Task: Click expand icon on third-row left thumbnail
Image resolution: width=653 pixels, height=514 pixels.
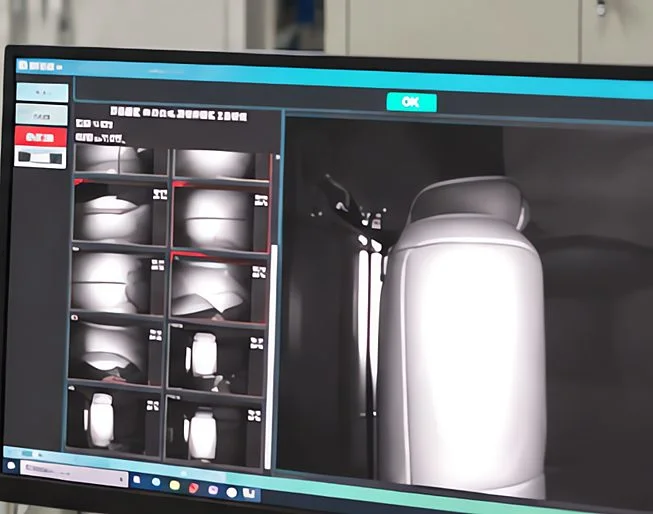Action: click(157, 265)
